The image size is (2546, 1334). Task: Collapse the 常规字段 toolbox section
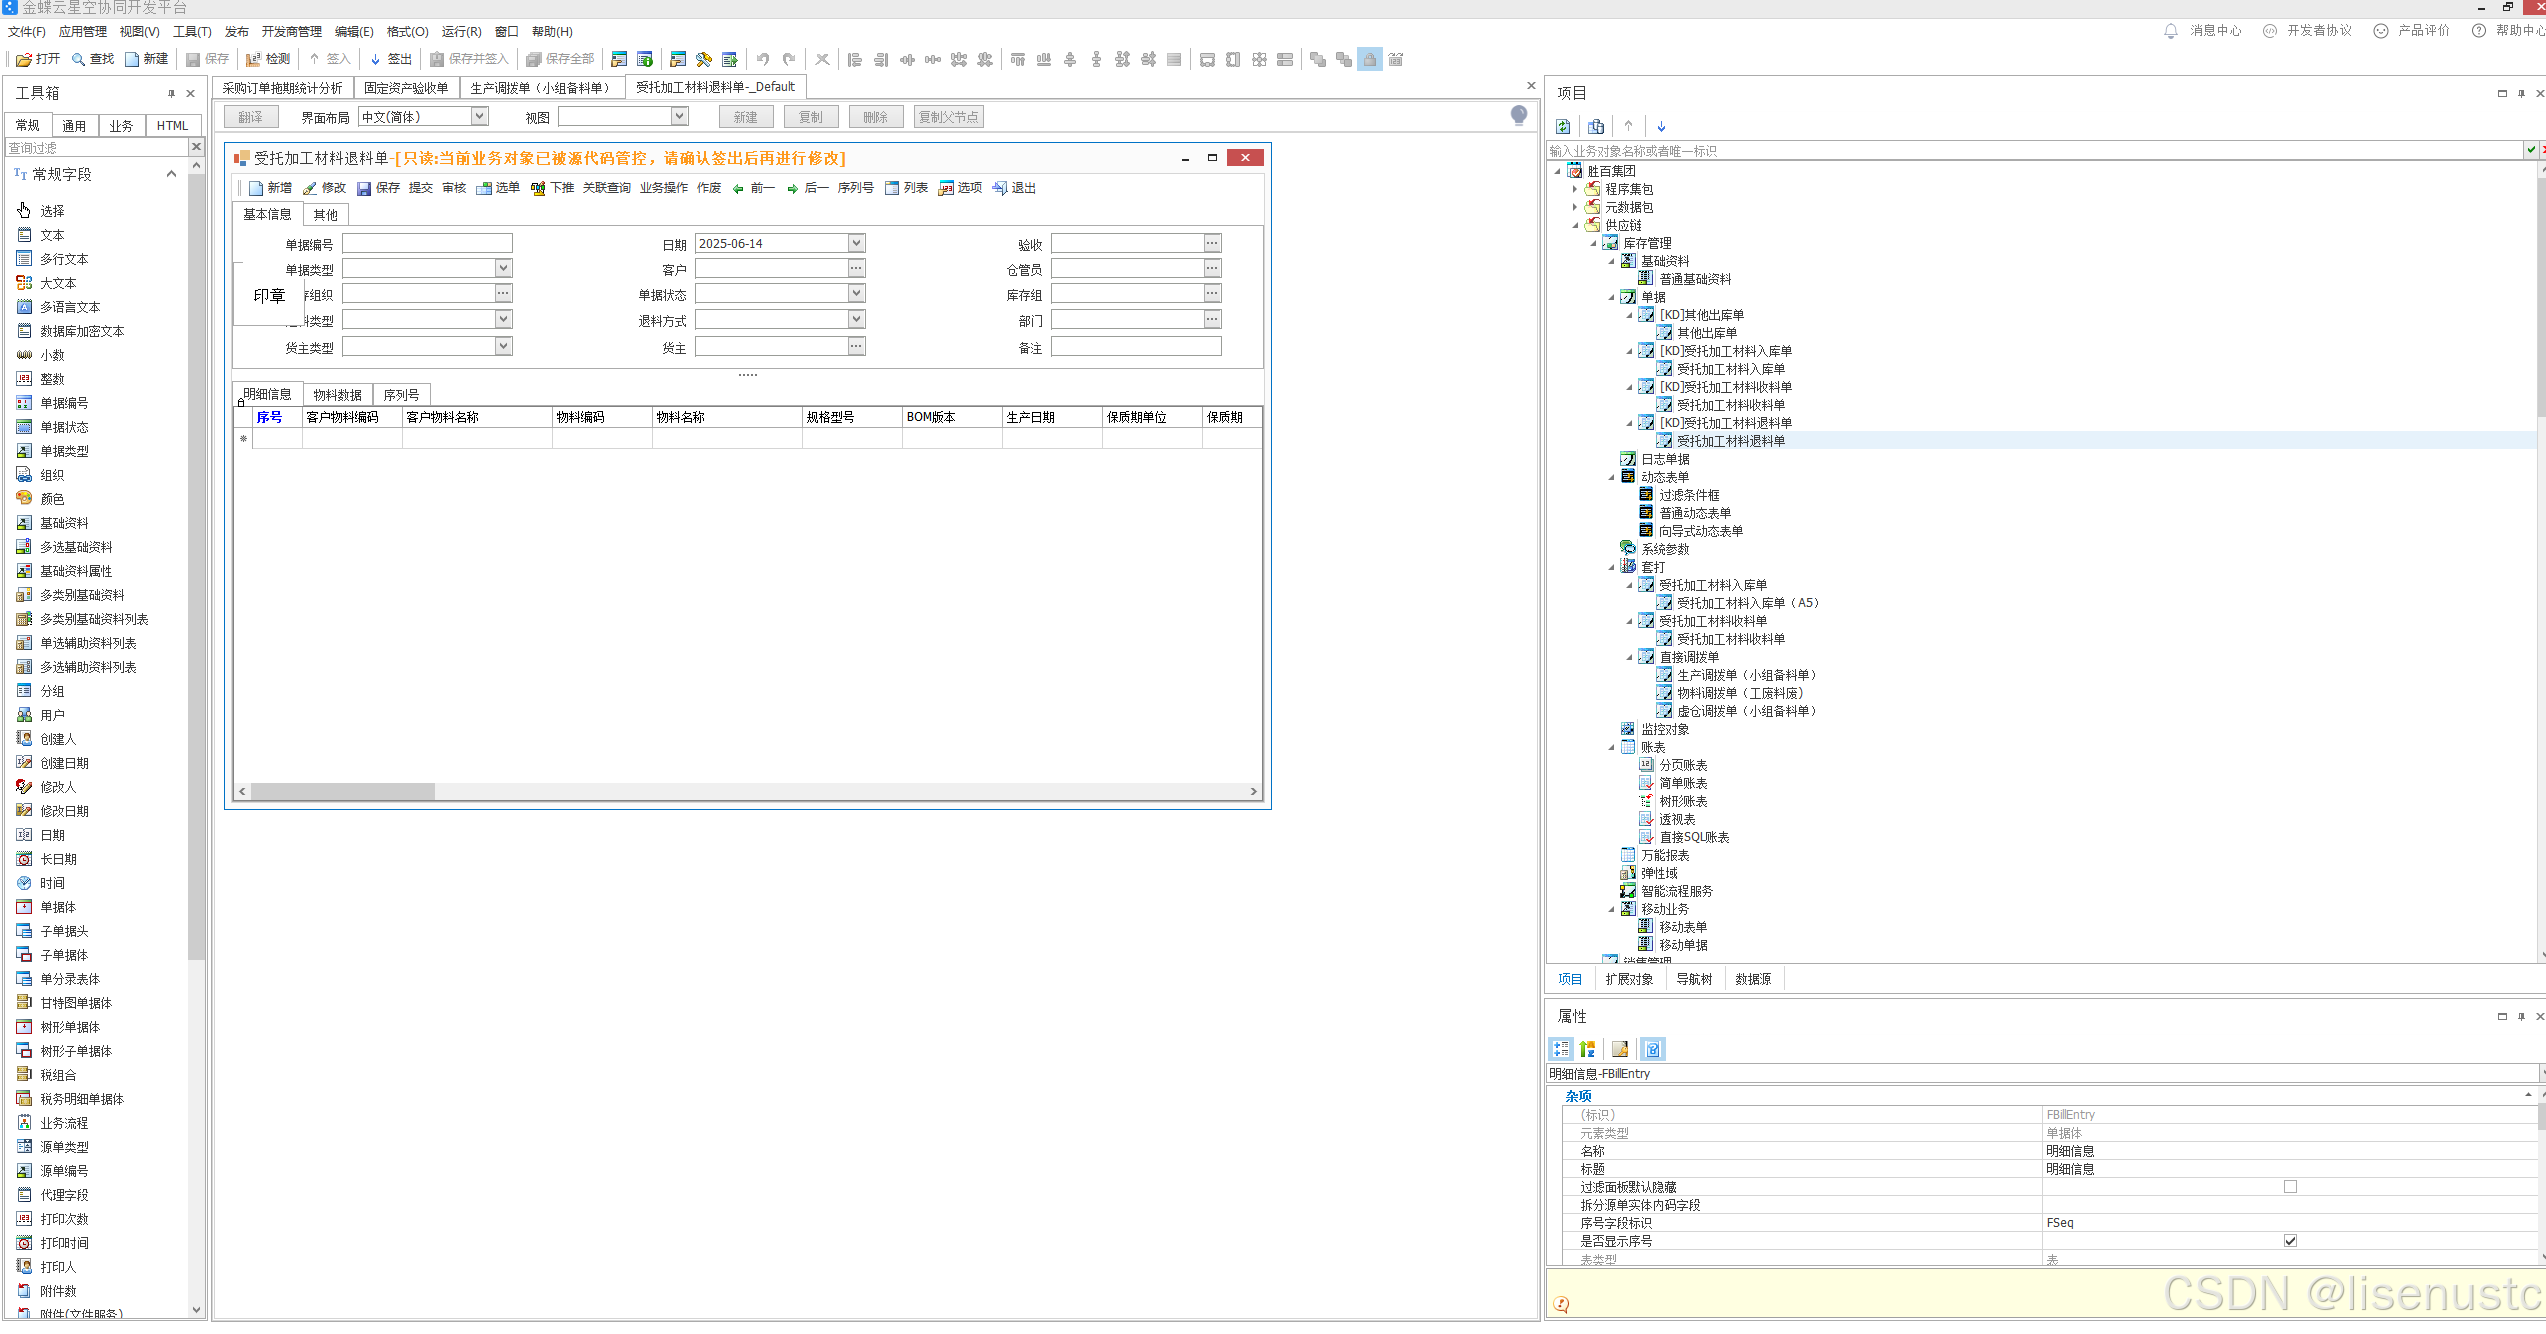coord(171,174)
